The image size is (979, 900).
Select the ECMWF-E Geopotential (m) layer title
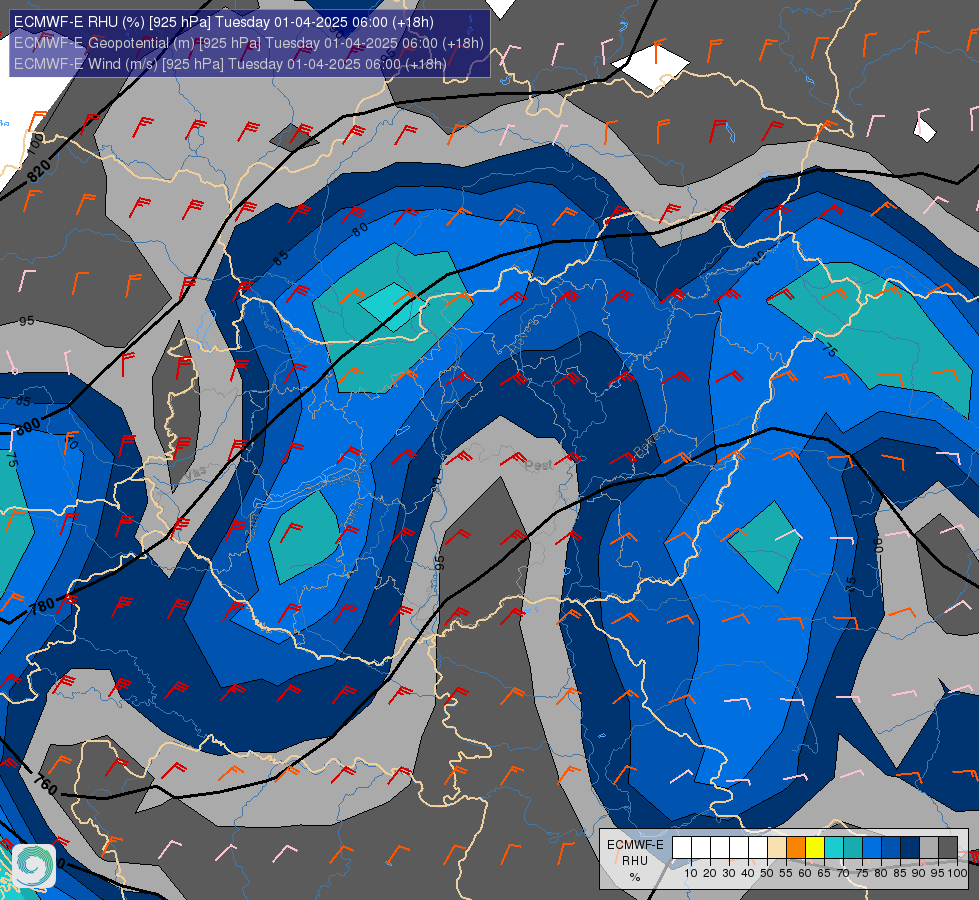click(x=248, y=43)
